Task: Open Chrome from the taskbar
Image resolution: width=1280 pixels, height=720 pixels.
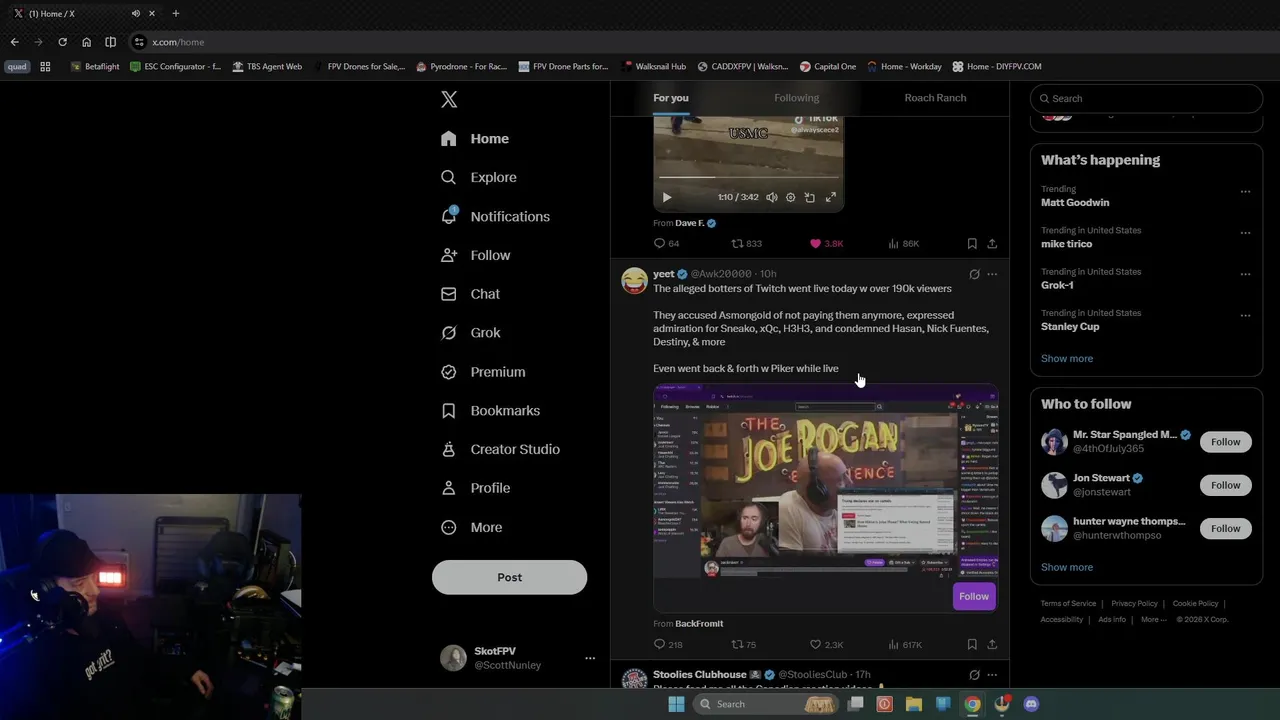Action: (x=972, y=704)
